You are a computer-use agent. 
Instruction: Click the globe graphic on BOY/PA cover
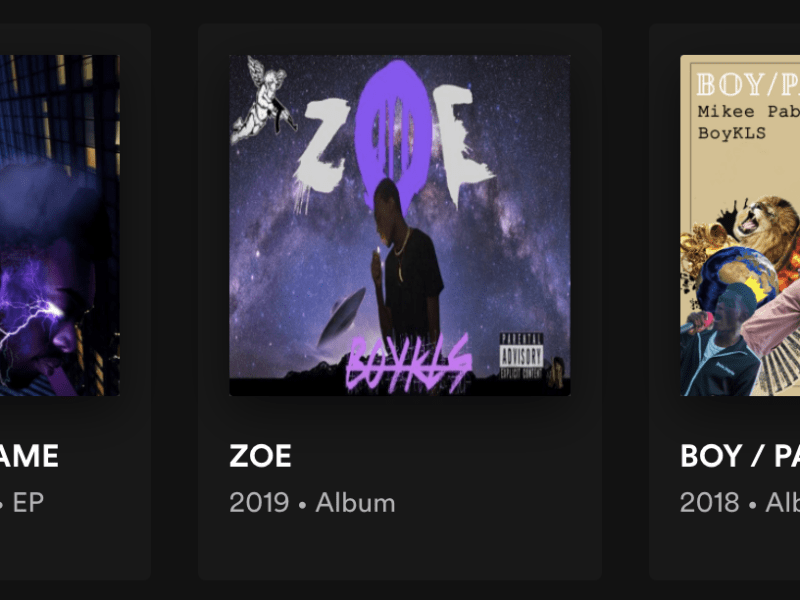point(737,277)
